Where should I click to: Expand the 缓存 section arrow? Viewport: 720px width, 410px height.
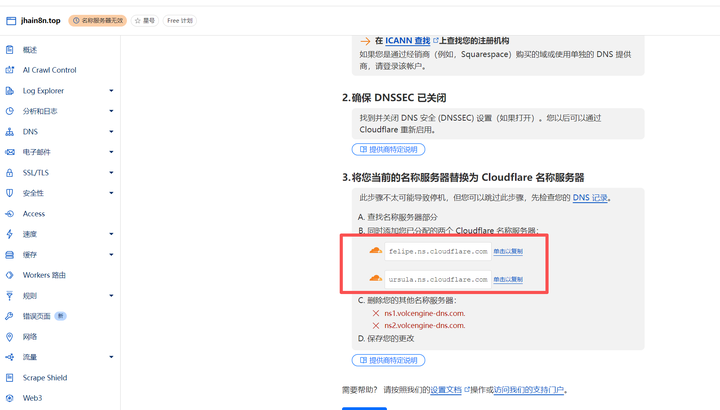click(x=111, y=254)
